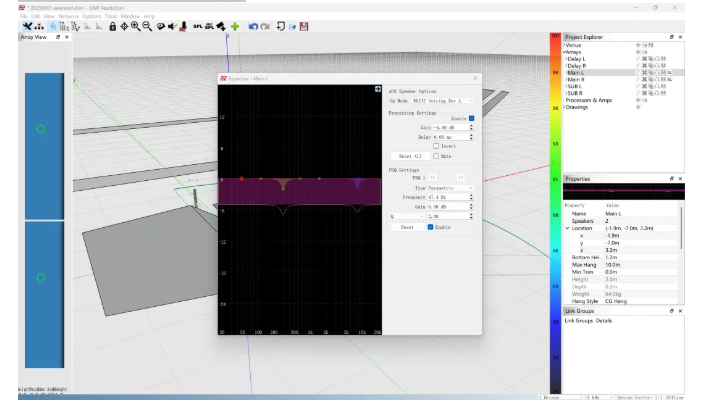The image size is (702, 412).
Task: Open the Op Mode voicing dropdown
Action: tap(443, 101)
